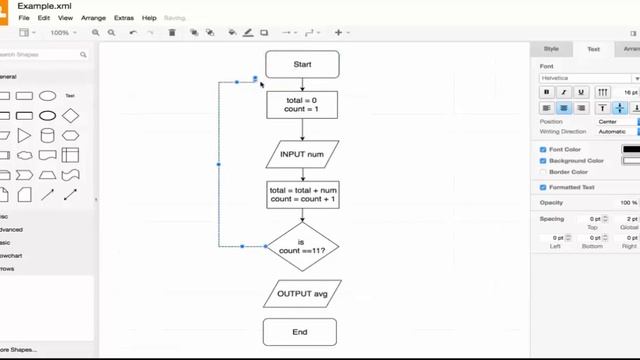Select the ellipse shape in General palette

pyautogui.click(x=47, y=96)
